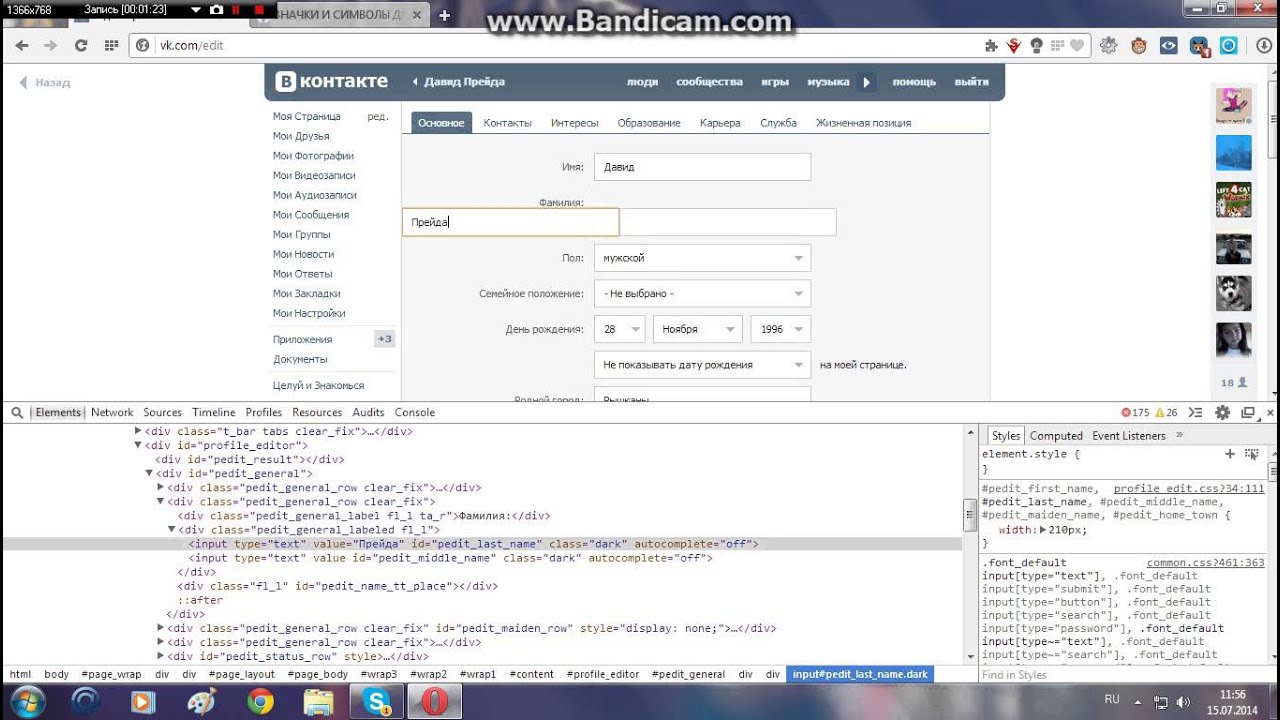Click the browser forward arrow
The width and height of the screenshot is (1280, 720).
click(x=50, y=45)
